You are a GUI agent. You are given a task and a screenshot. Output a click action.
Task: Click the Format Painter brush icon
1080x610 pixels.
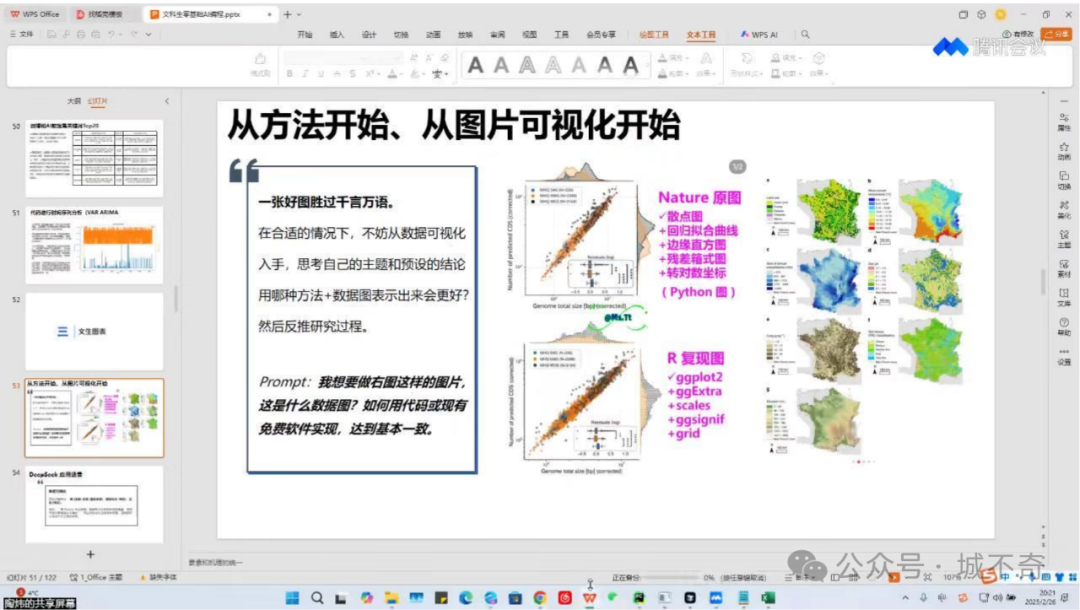click(260, 59)
